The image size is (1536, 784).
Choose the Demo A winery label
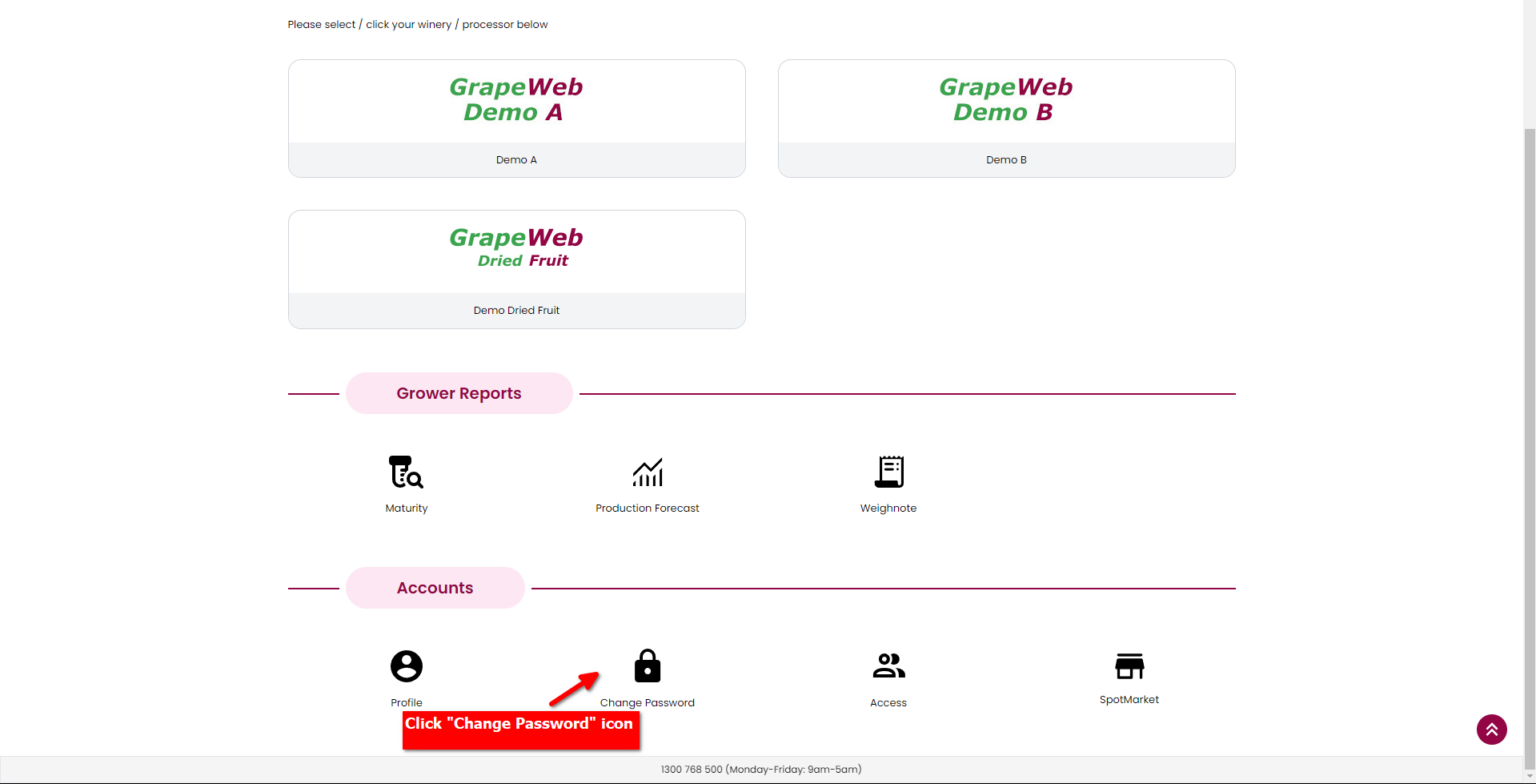click(x=516, y=160)
